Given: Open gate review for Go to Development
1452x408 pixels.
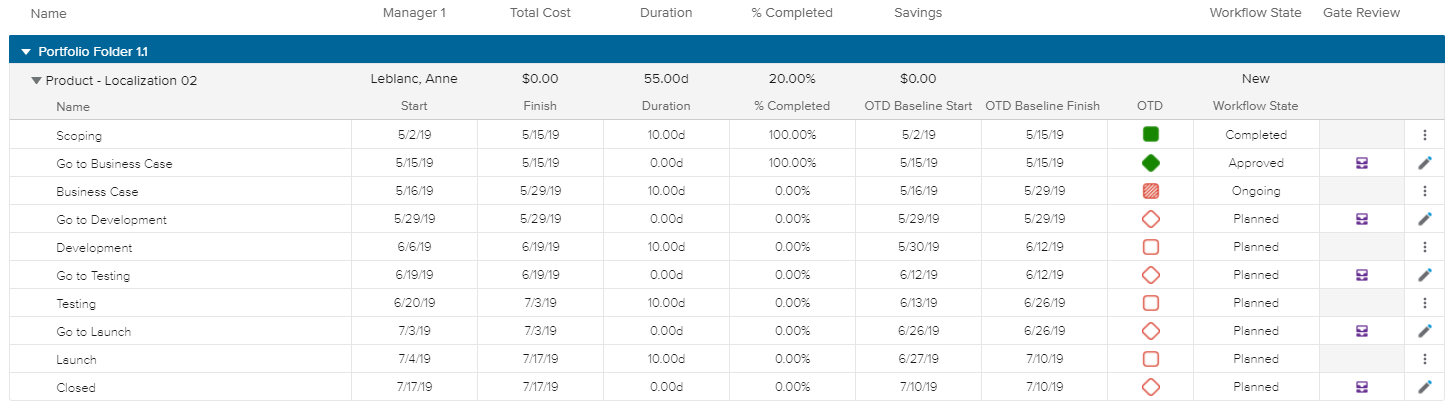Looking at the screenshot, I should 1361,219.
